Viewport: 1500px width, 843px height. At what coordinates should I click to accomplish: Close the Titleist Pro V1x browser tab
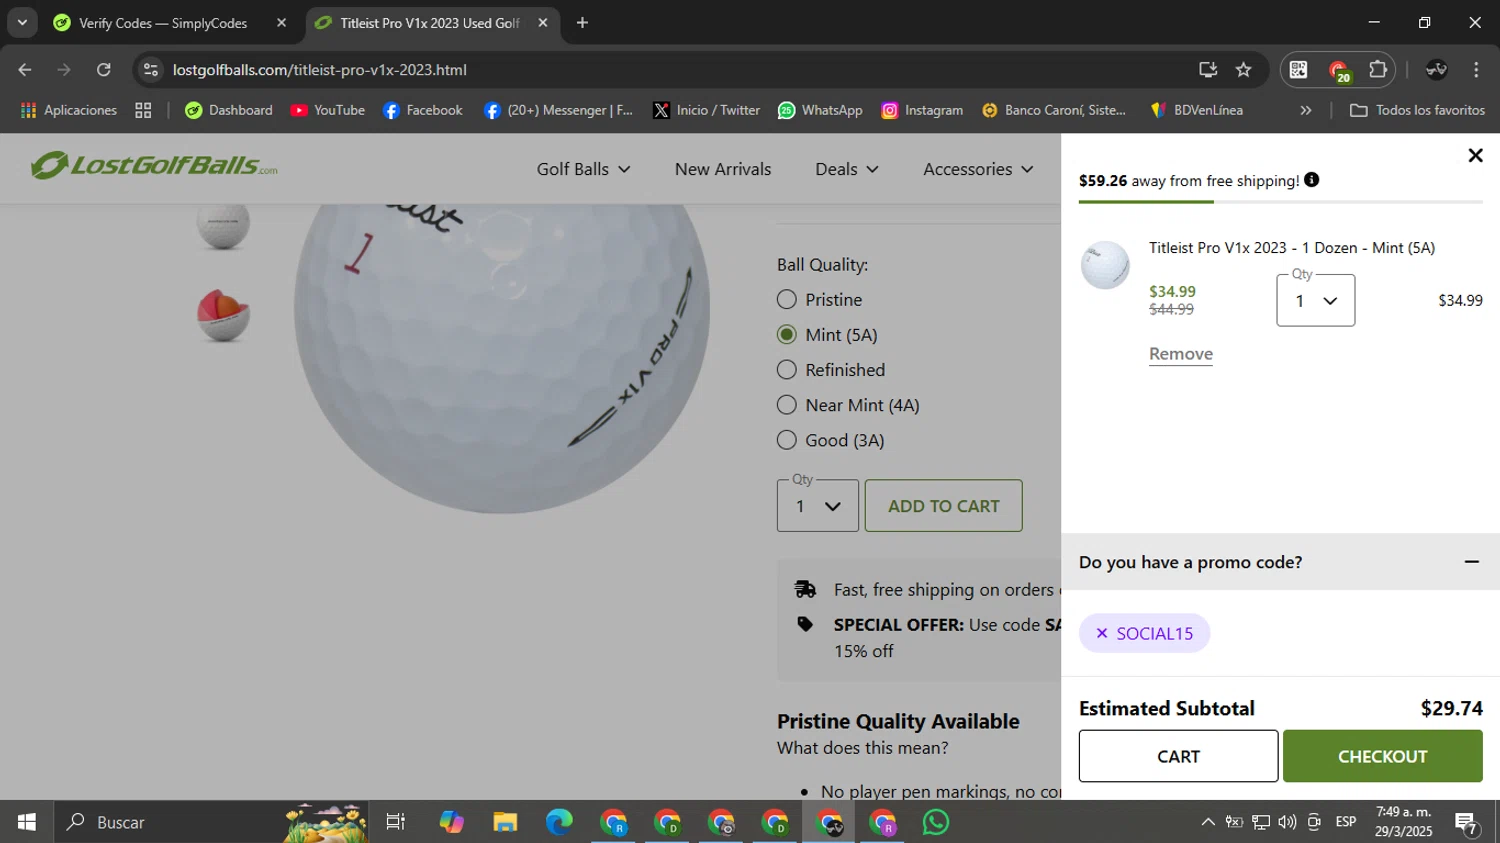543,22
